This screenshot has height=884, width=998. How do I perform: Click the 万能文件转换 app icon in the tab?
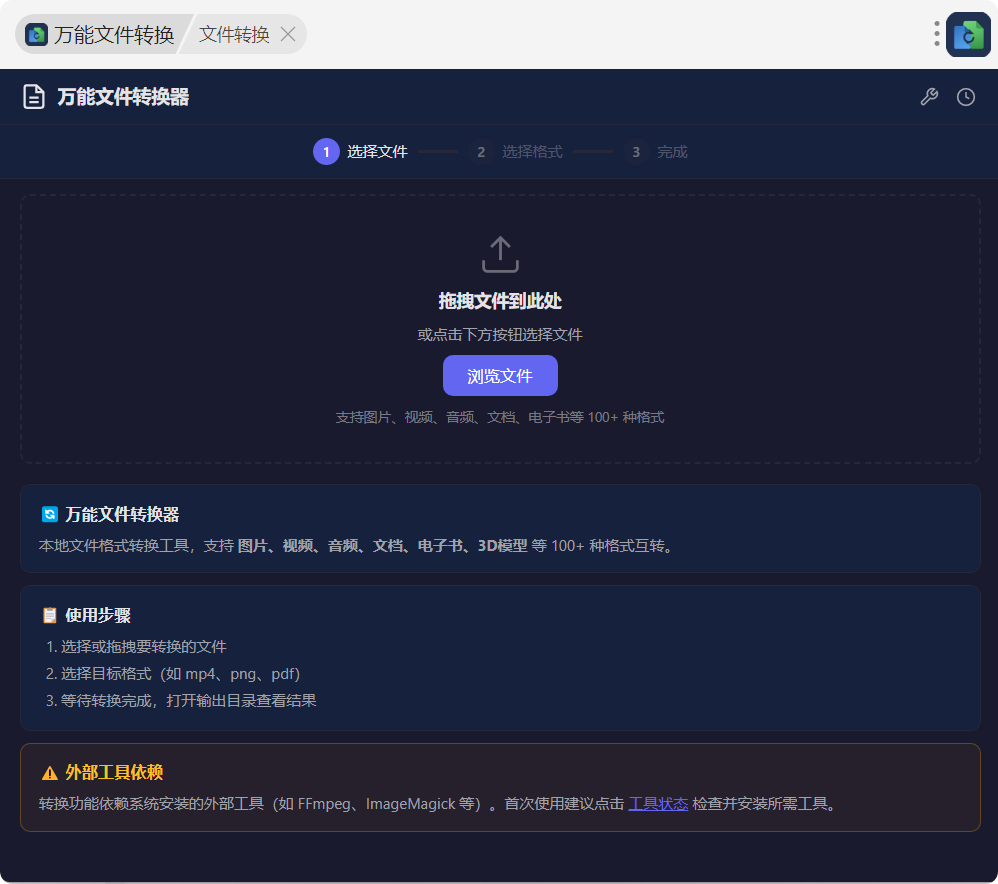(x=36, y=34)
